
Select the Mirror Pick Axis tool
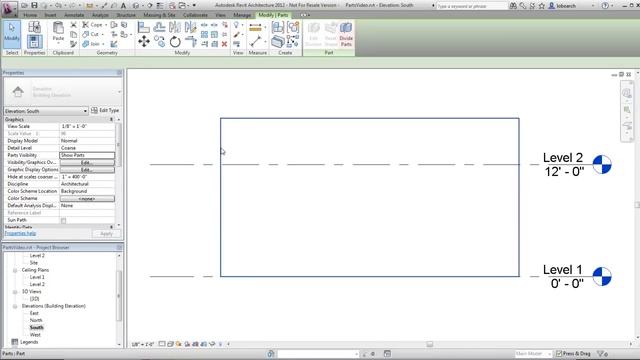(175, 27)
